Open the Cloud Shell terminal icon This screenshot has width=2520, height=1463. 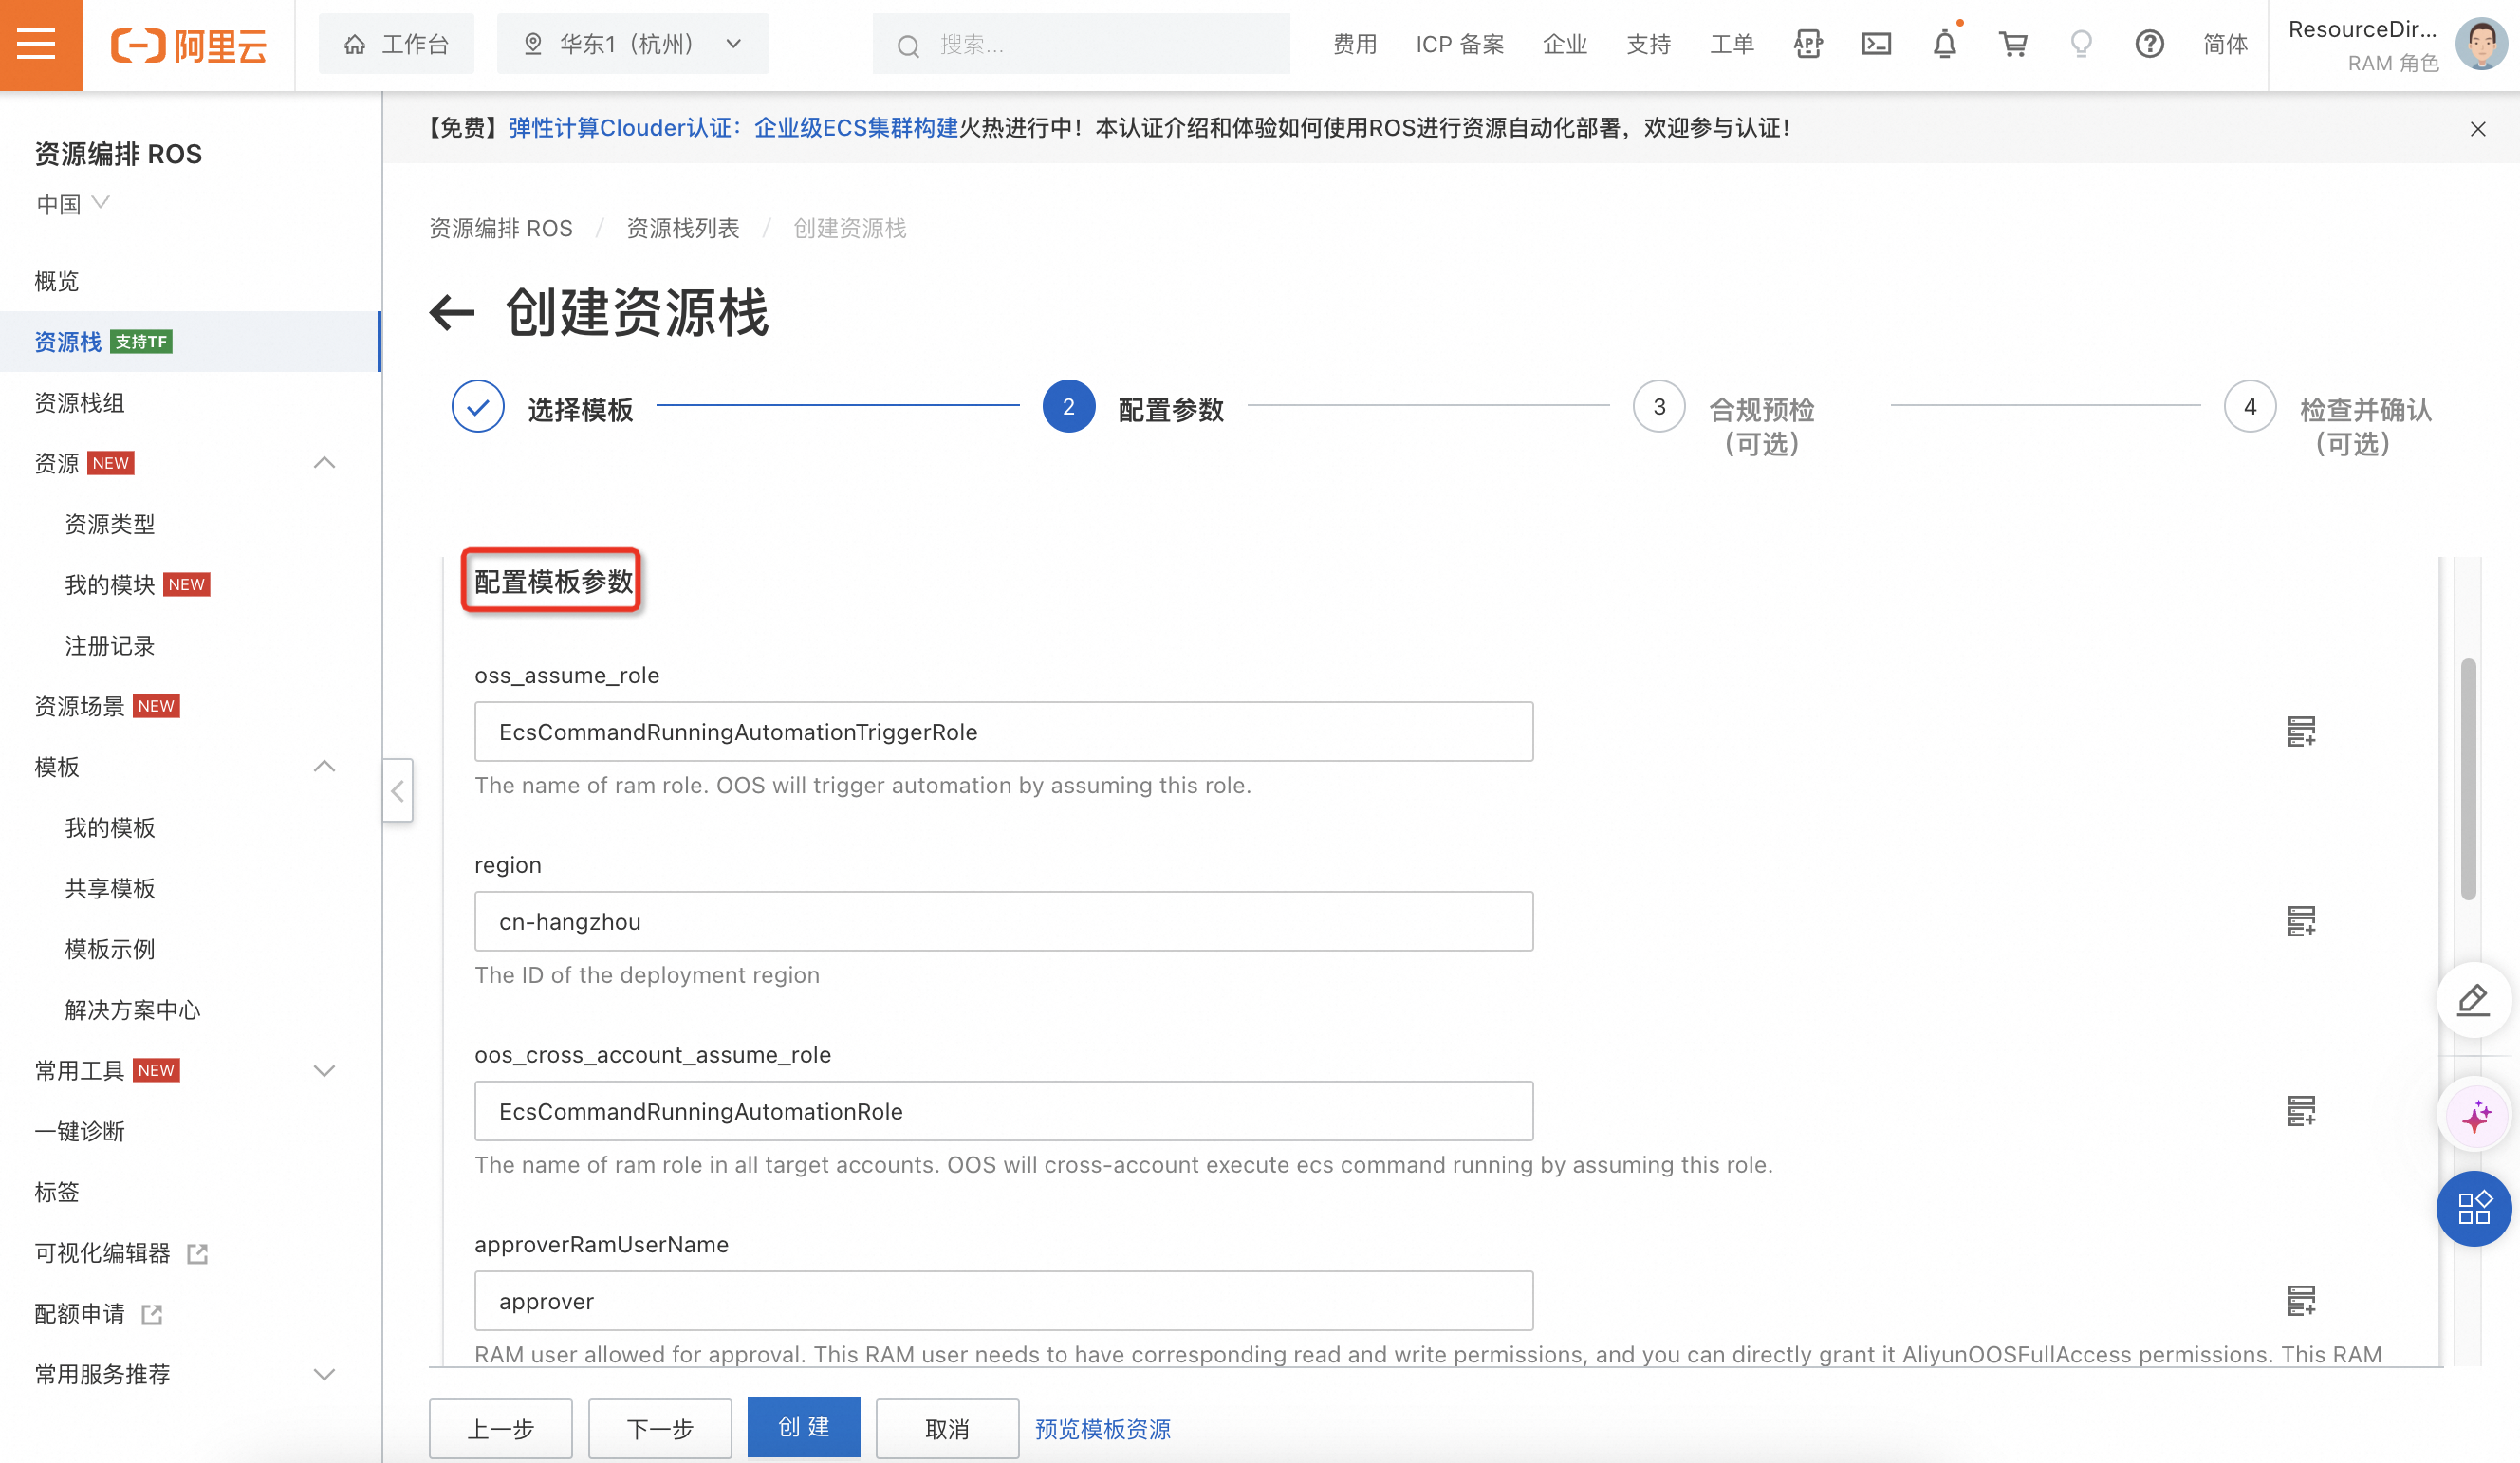tap(1876, 44)
